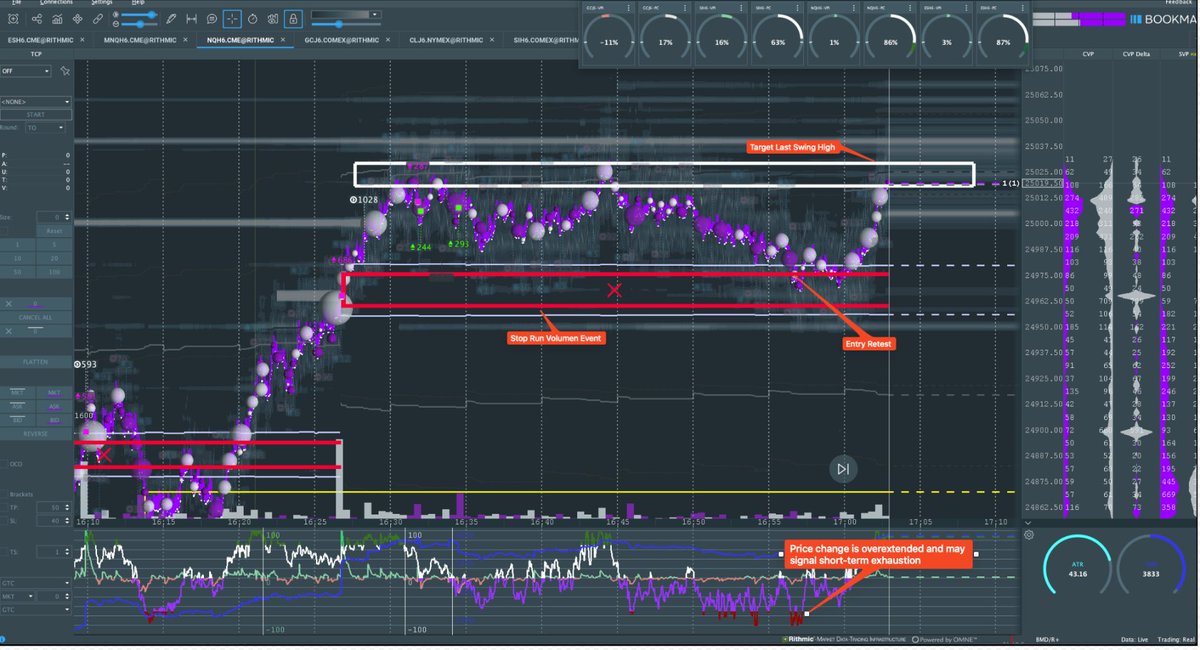
Task: Close the ESH6.CME@RITHMIC tab
Action: [x=82, y=40]
